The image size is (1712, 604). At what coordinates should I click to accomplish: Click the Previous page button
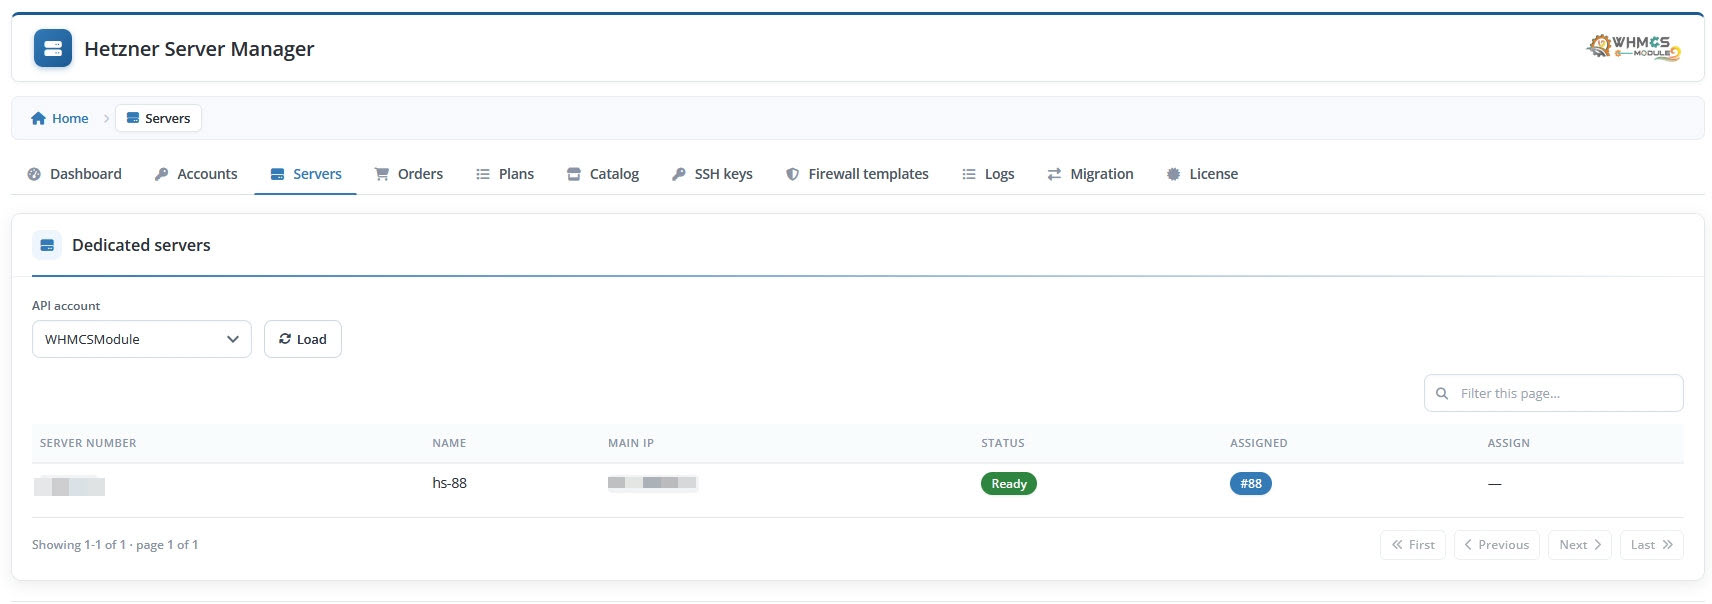1497,545
